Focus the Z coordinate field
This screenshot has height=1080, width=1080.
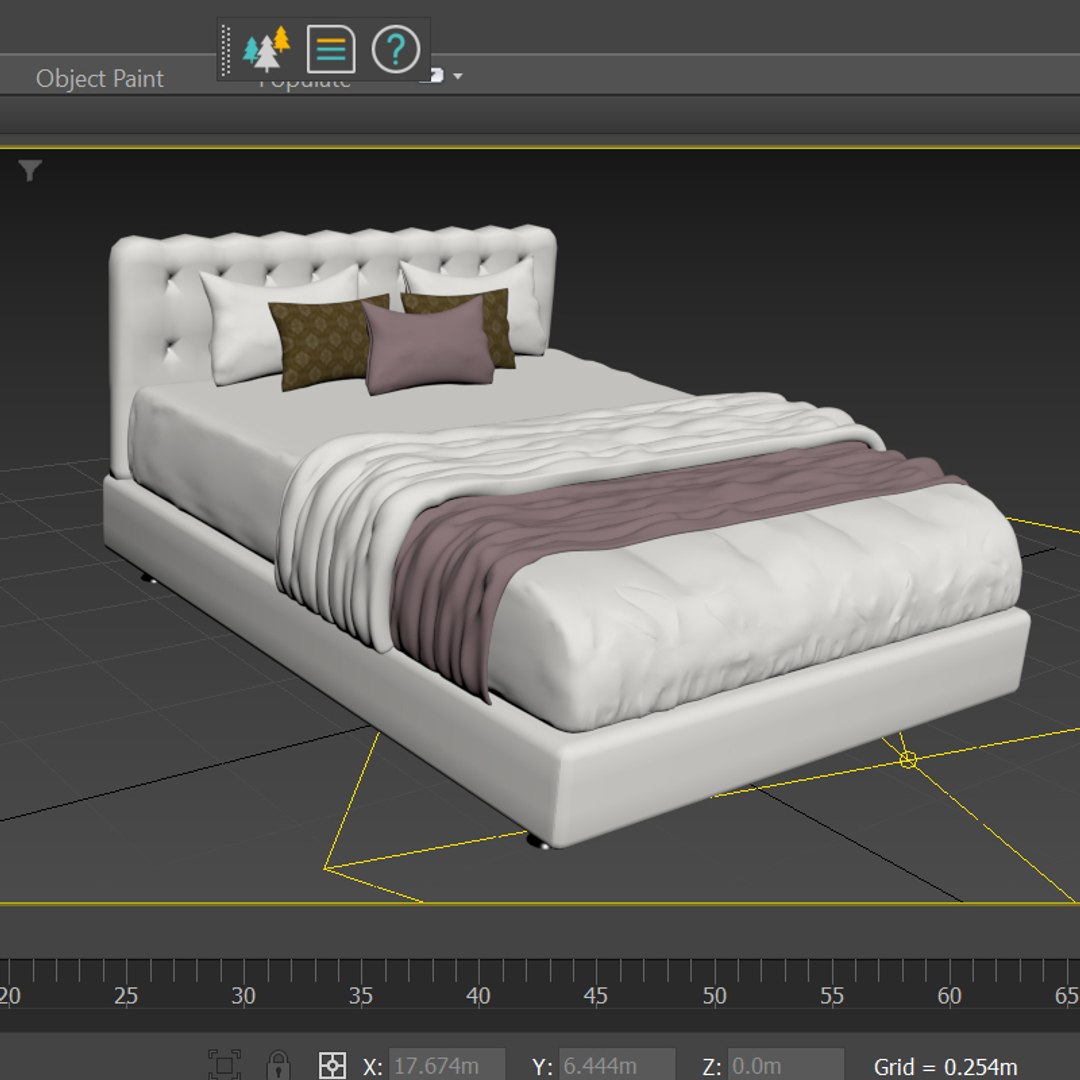[x=785, y=1065]
